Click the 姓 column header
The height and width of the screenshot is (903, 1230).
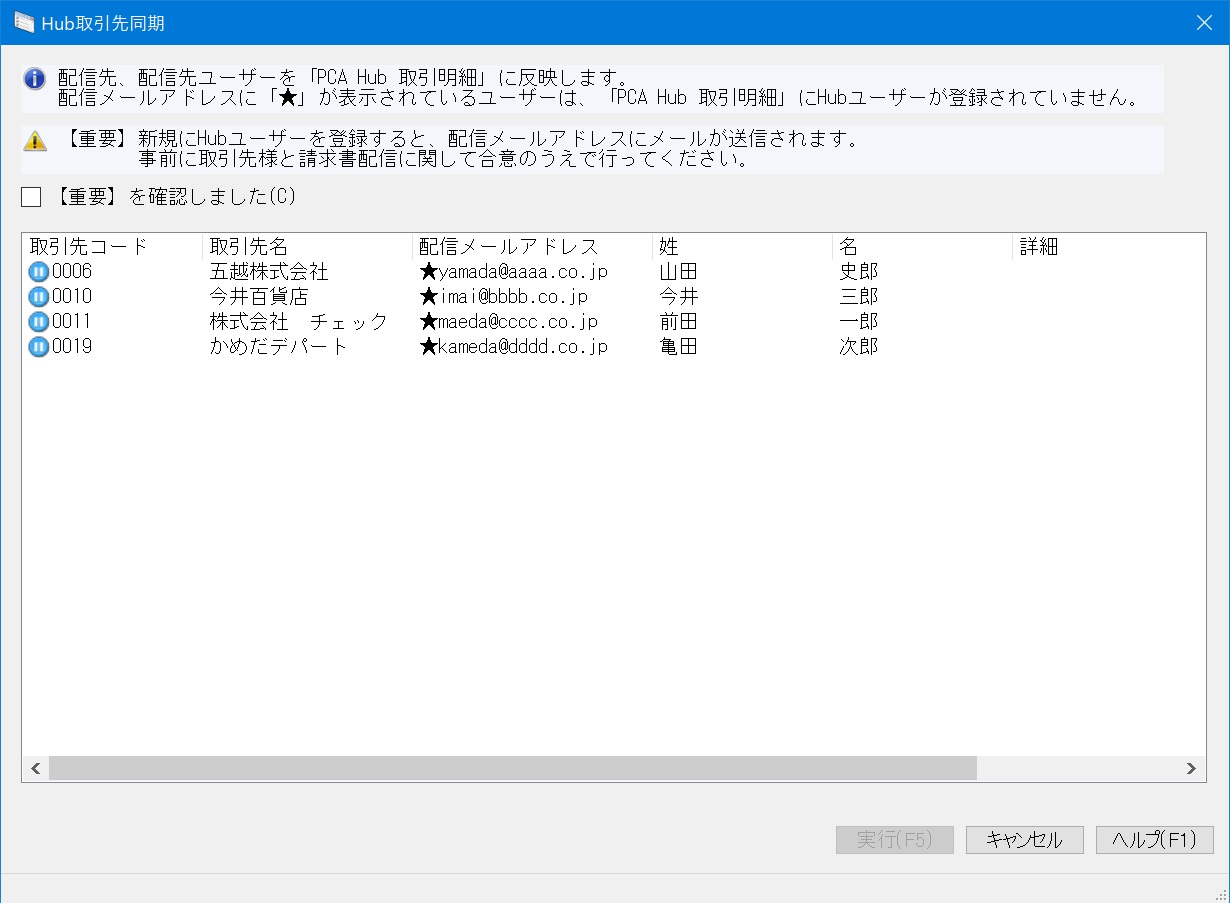pyautogui.click(x=742, y=247)
